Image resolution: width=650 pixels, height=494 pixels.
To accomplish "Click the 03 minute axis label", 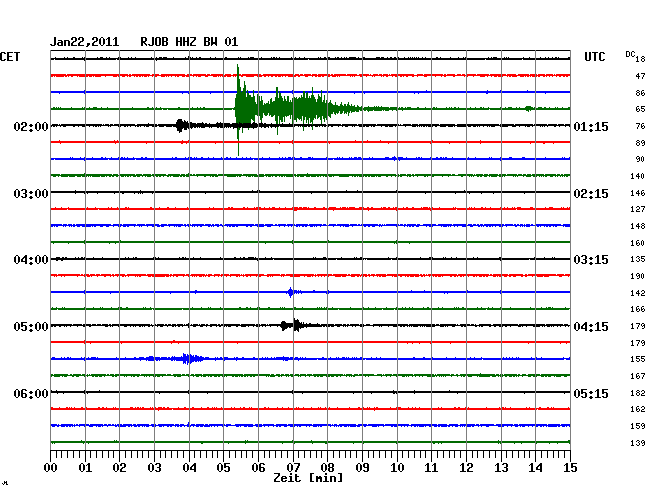I will click(x=154, y=468).
